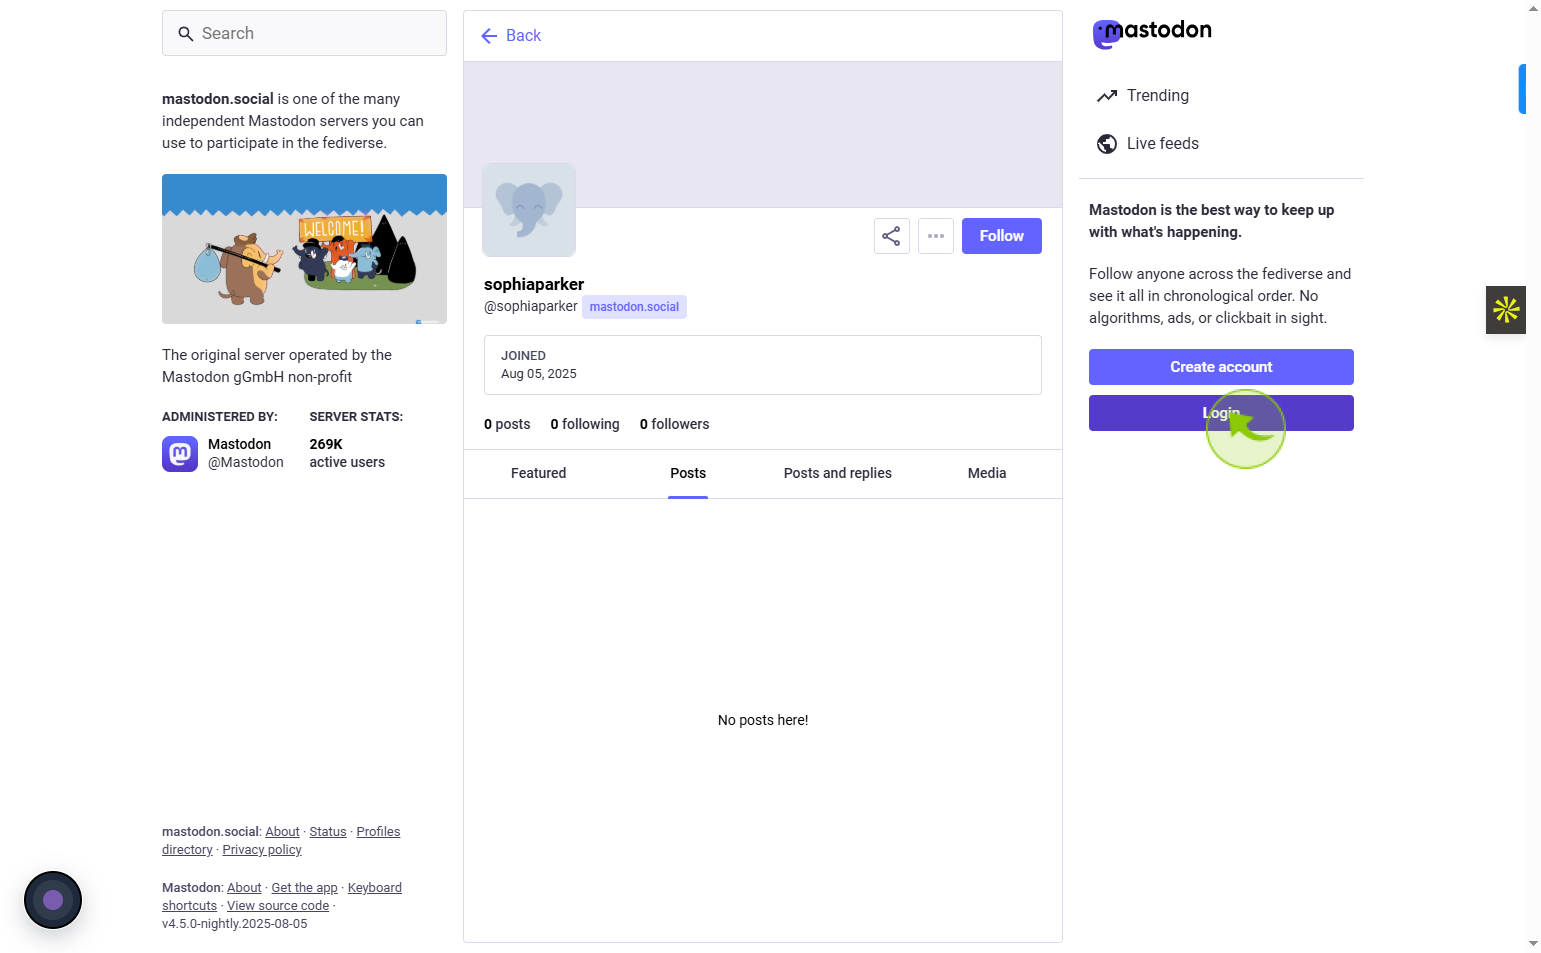Click the Live feeds globe icon
The height and width of the screenshot is (953, 1541).
coord(1106,144)
